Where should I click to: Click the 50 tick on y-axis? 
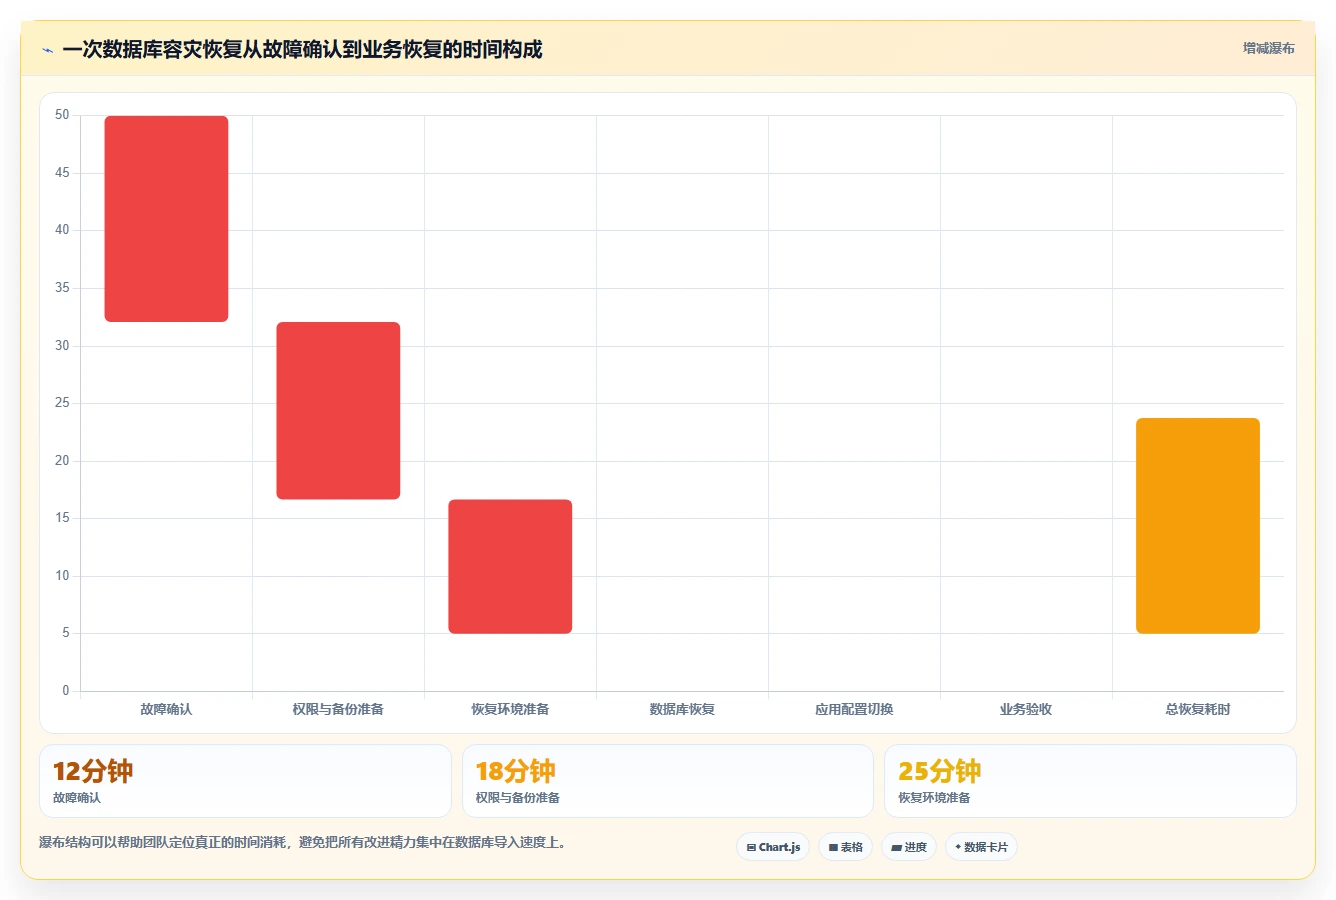click(62, 115)
